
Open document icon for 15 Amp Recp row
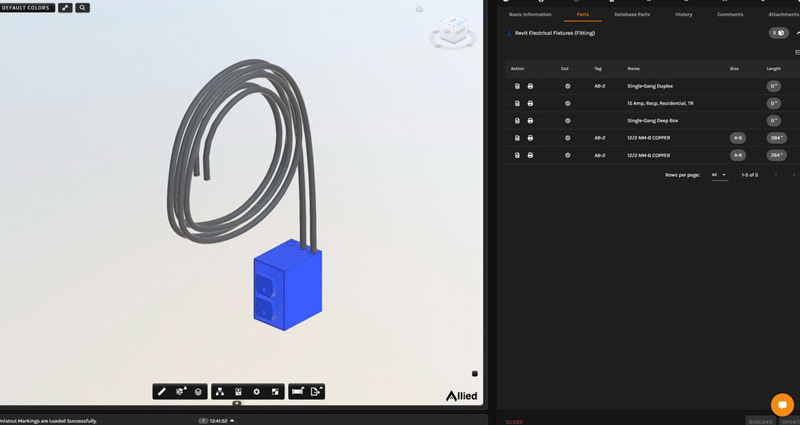(517, 104)
